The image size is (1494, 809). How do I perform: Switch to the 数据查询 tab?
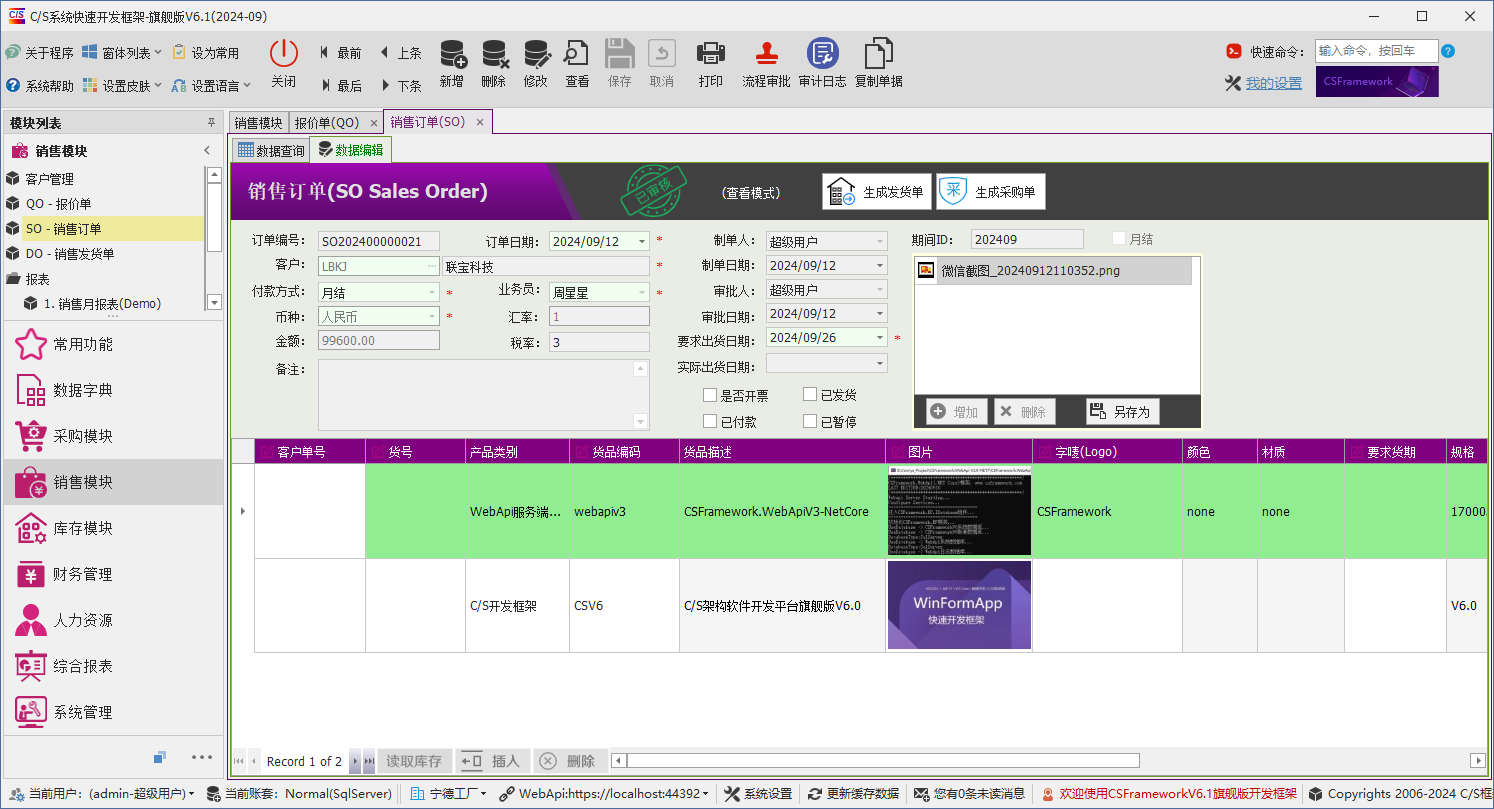(271, 150)
